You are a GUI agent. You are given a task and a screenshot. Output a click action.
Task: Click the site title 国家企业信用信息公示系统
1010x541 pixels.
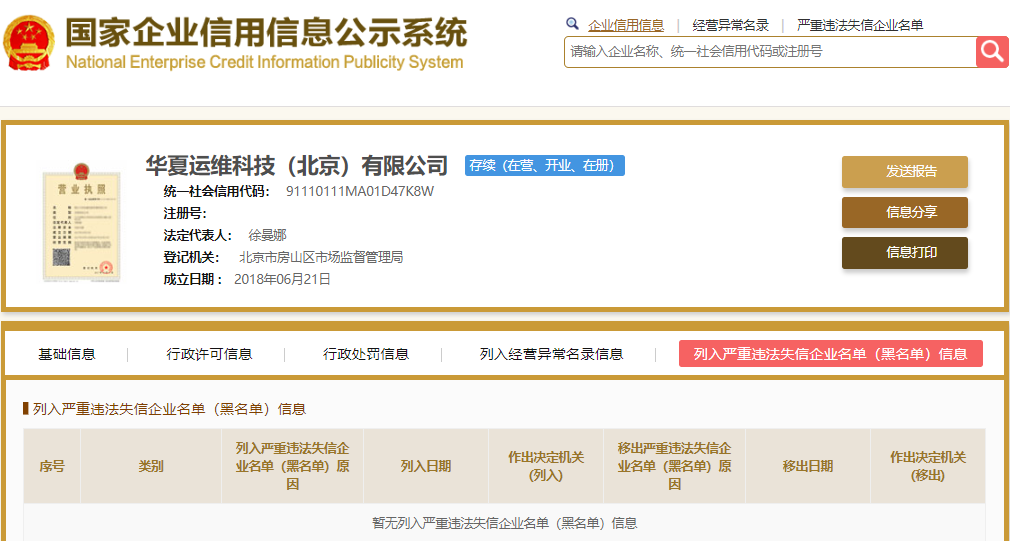pos(266,32)
